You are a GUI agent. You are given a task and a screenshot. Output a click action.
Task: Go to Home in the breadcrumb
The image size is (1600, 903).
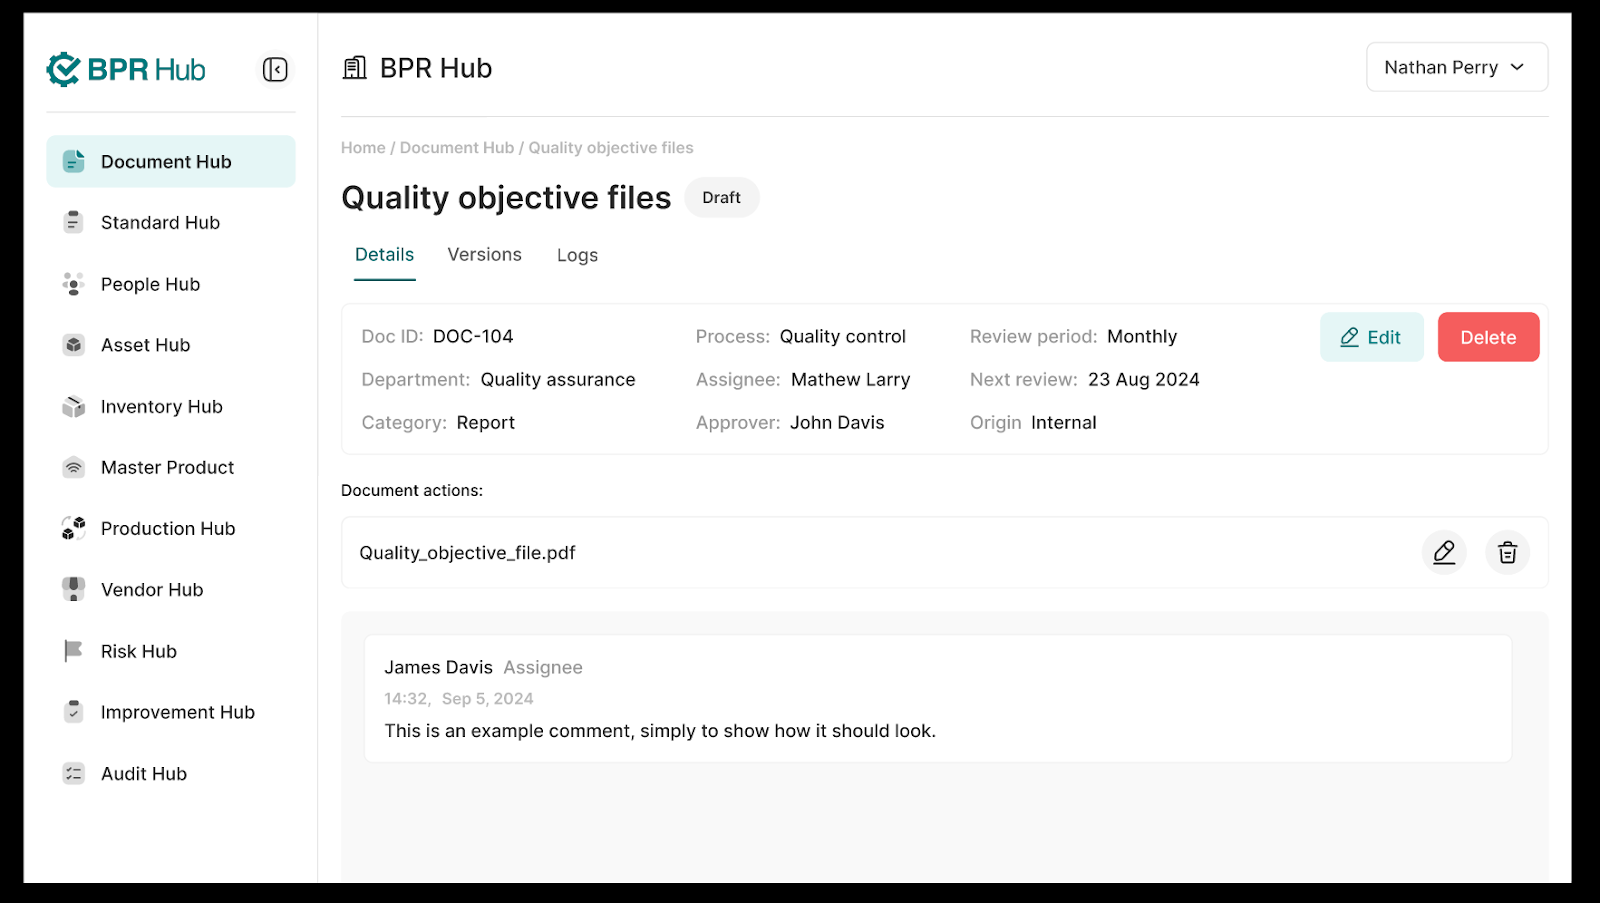tap(363, 148)
